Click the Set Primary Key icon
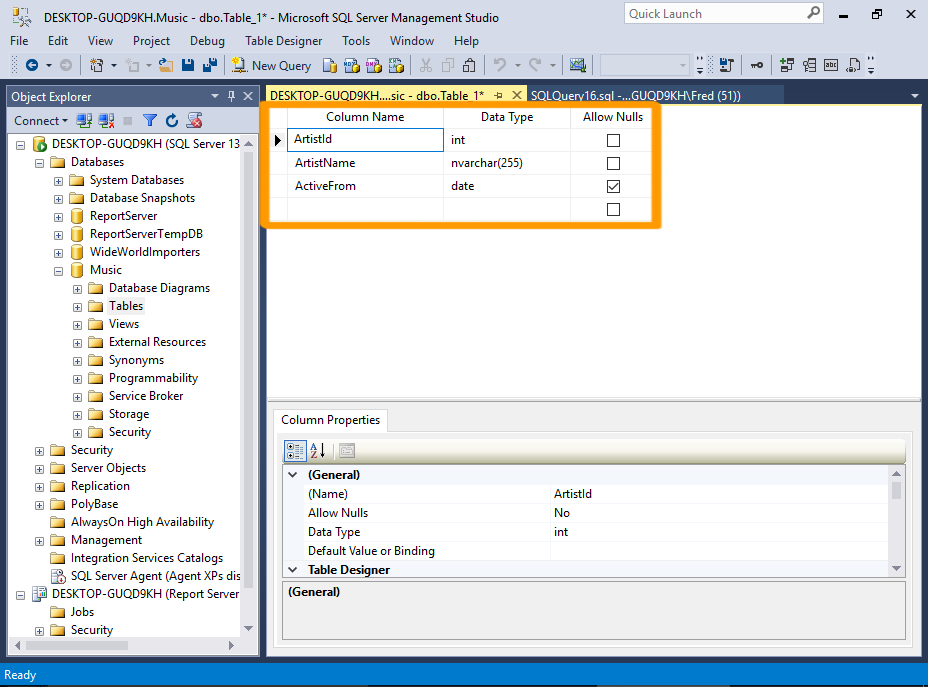The width and height of the screenshot is (928, 687). [757, 66]
